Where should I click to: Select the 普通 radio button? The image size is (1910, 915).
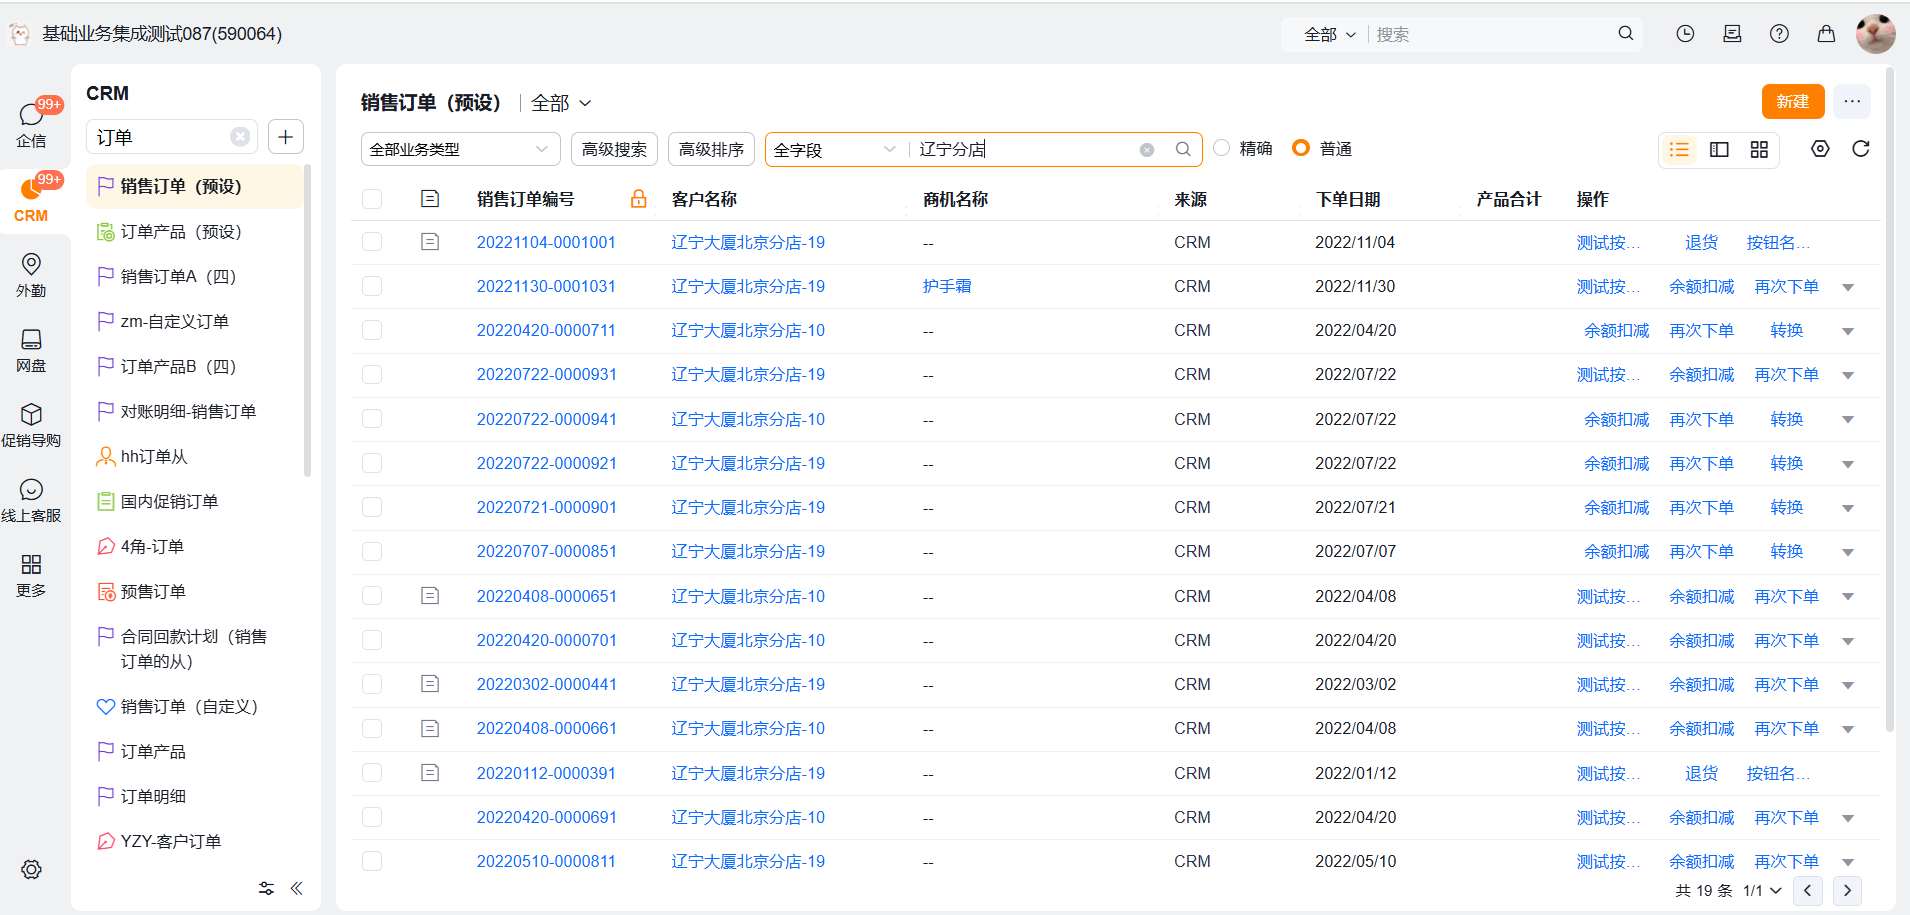coord(1300,148)
